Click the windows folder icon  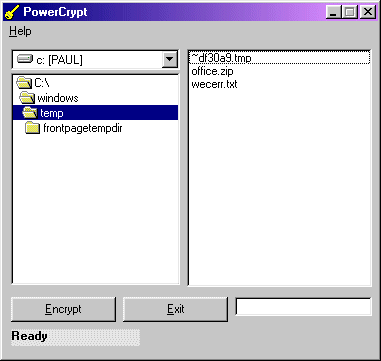pyautogui.click(x=27, y=98)
